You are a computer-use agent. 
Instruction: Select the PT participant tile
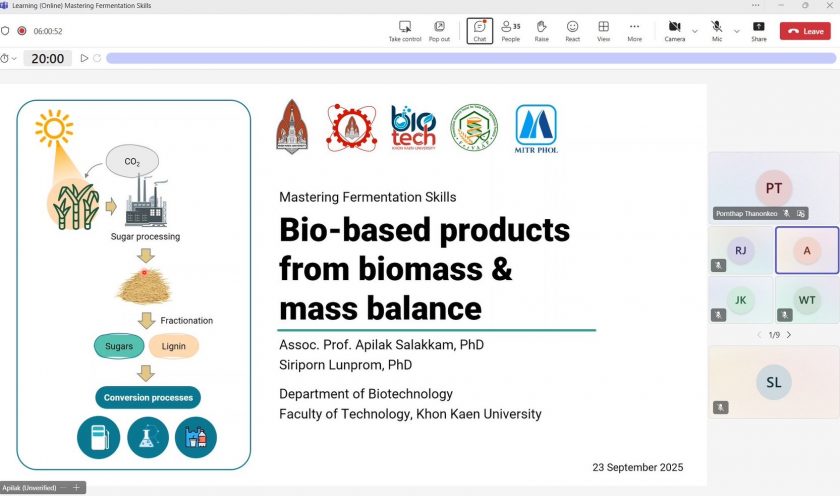coord(773,187)
